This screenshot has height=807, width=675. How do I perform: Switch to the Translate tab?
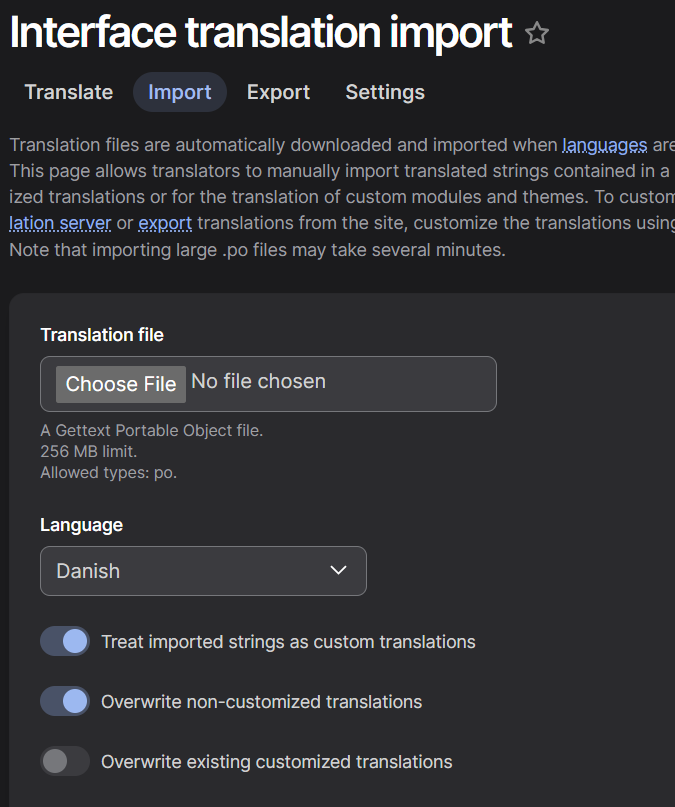(x=68, y=92)
